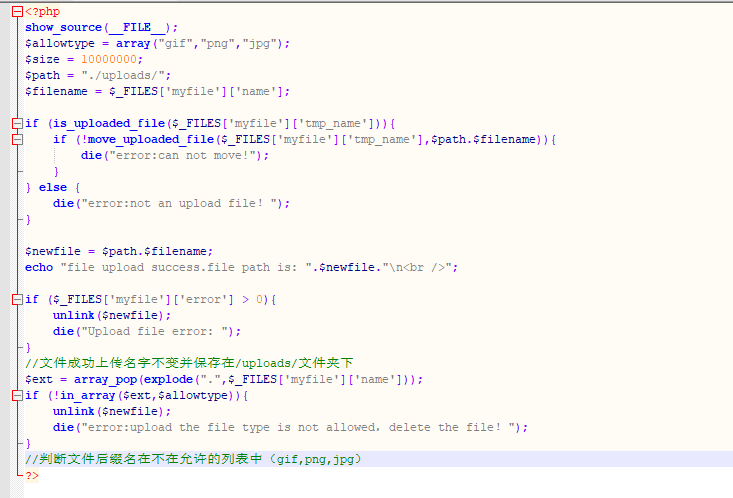Click the echo keyword
The width and height of the screenshot is (733, 498).
tap(39, 267)
